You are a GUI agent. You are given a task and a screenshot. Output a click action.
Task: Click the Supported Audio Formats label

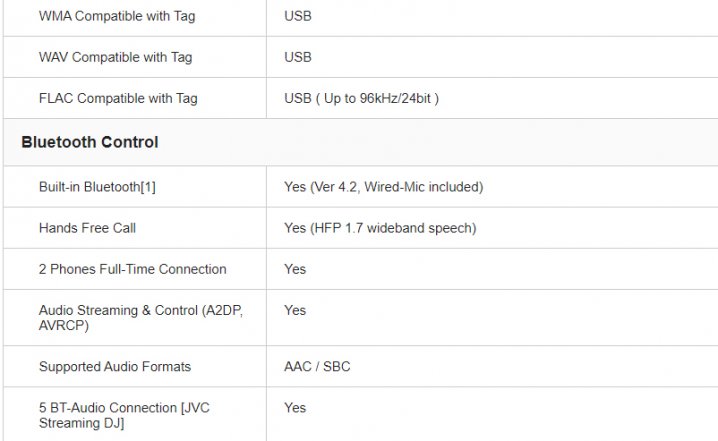click(x=114, y=367)
